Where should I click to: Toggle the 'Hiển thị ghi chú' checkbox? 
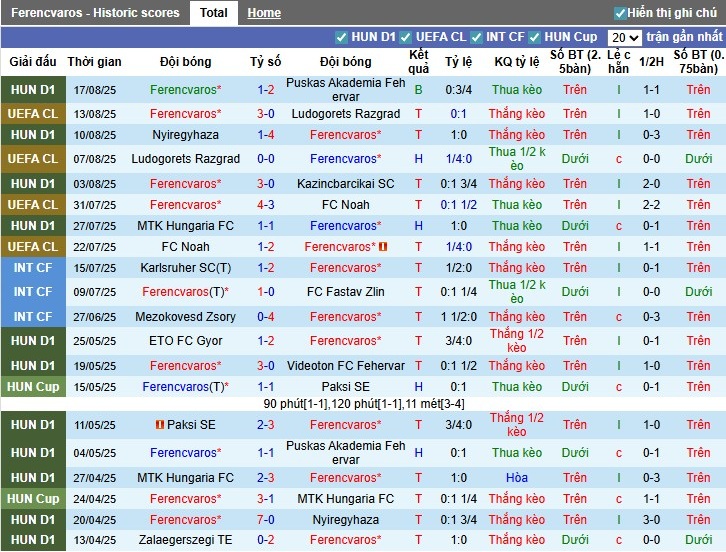tap(620, 13)
